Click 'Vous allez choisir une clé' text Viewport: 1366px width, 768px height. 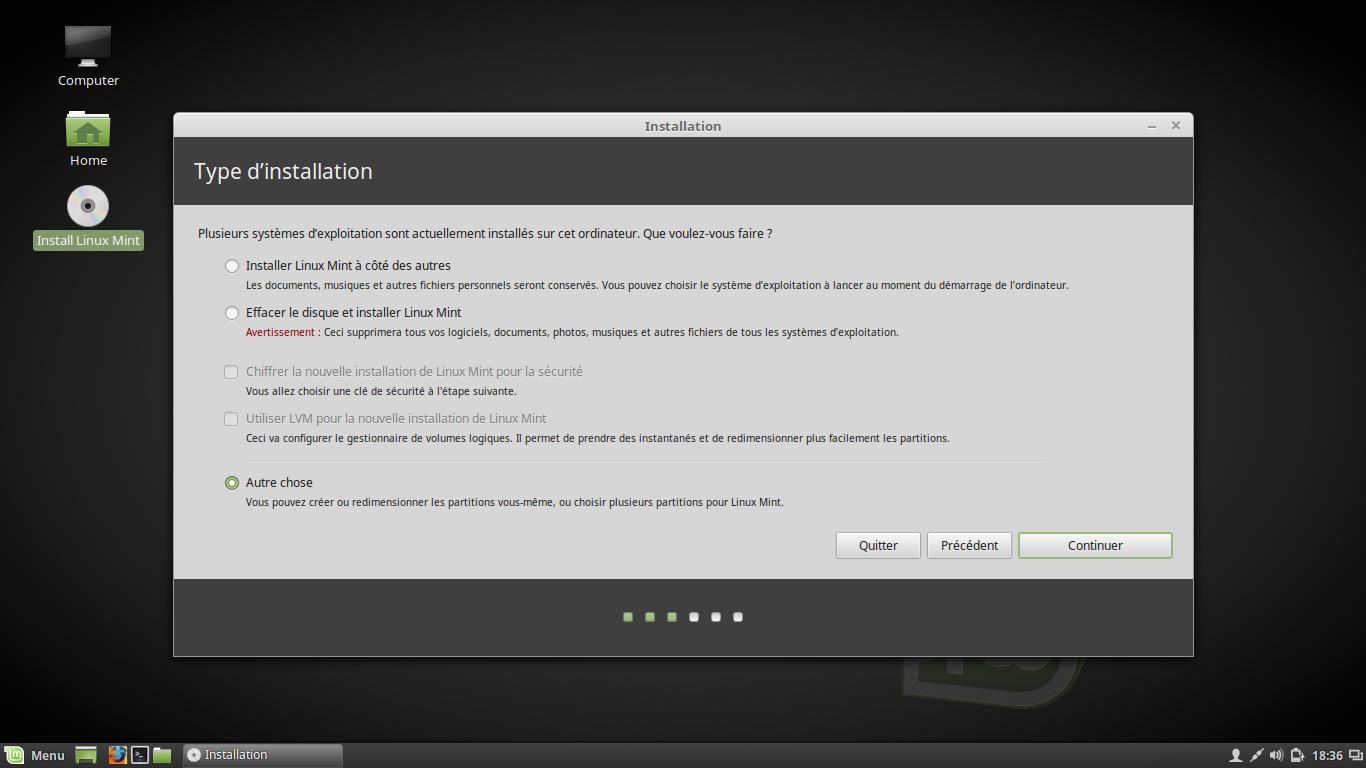pos(381,391)
